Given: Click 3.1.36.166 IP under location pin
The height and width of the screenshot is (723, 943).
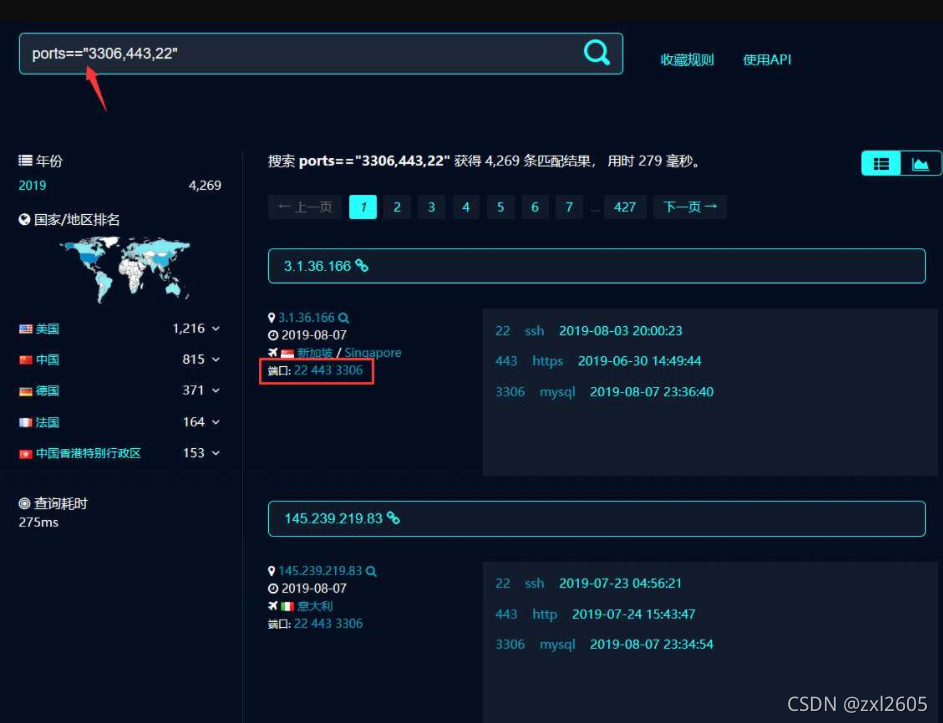Looking at the screenshot, I should pyautogui.click(x=306, y=318).
